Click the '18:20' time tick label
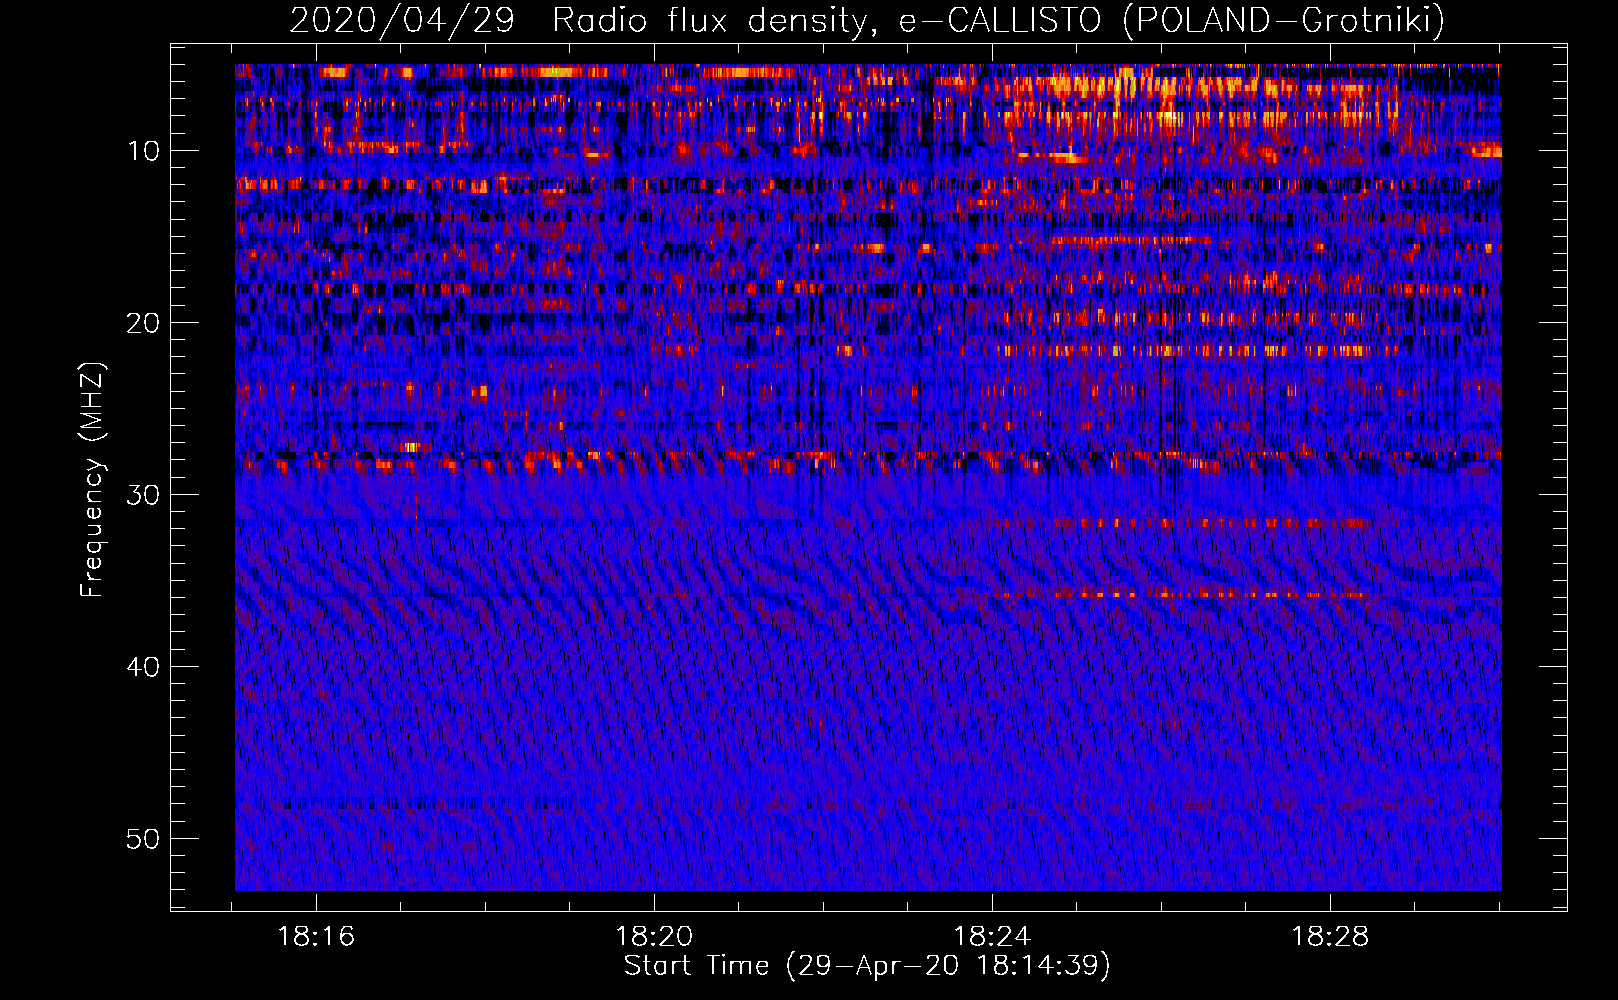Image resolution: width=1618 pixels, height=1000 pixels. 654,937
